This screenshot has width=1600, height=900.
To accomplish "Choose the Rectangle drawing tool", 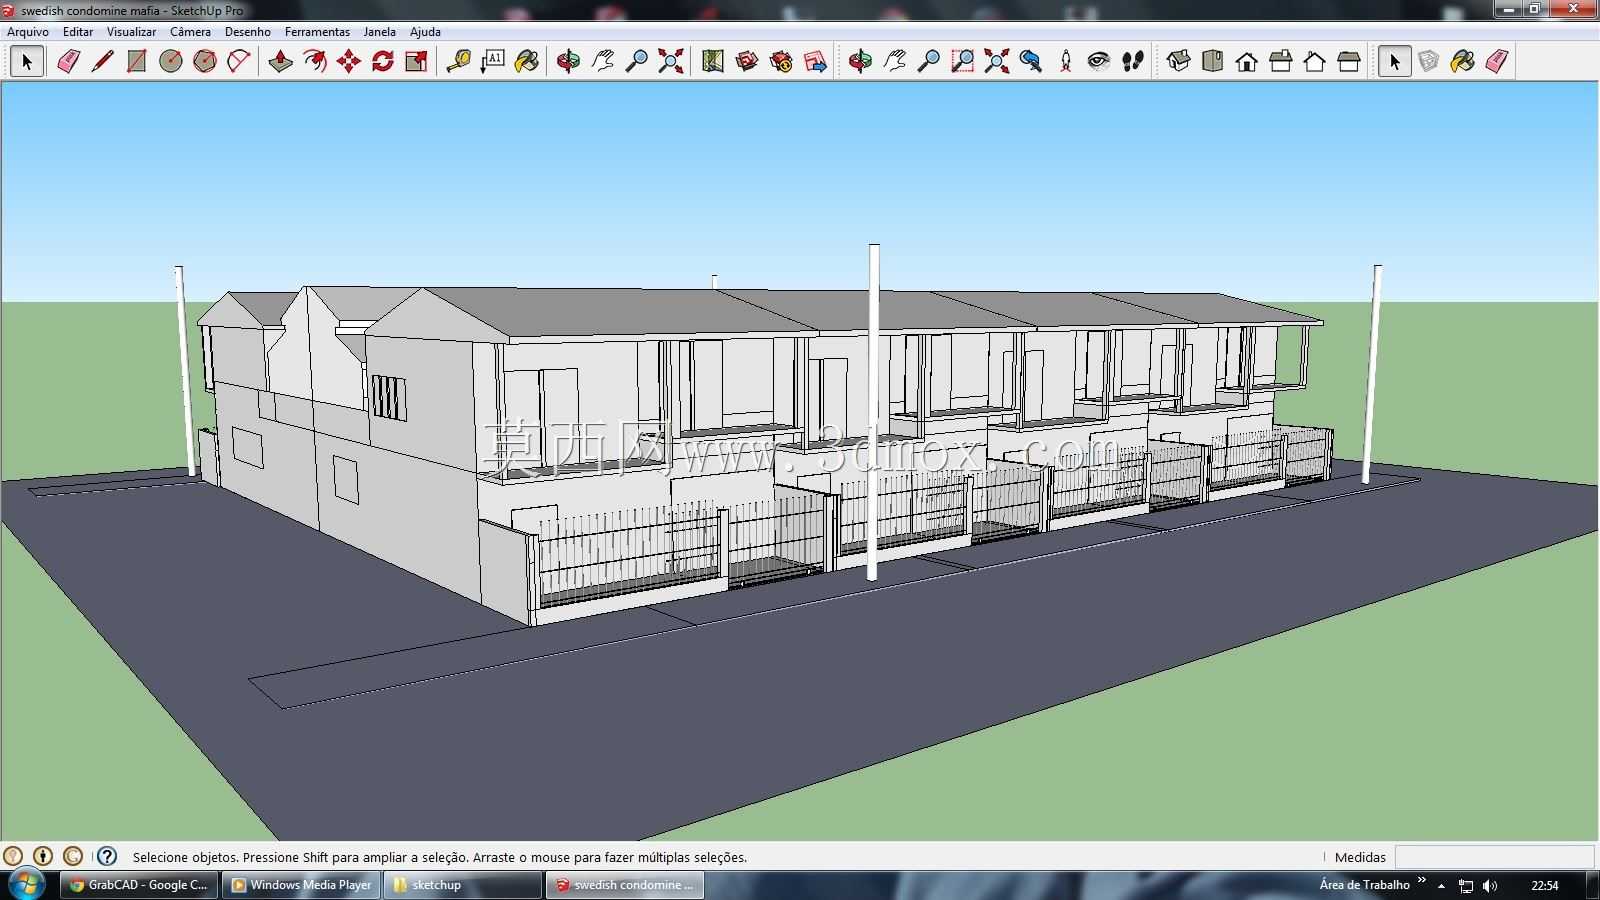I will [x=136, y=61].
